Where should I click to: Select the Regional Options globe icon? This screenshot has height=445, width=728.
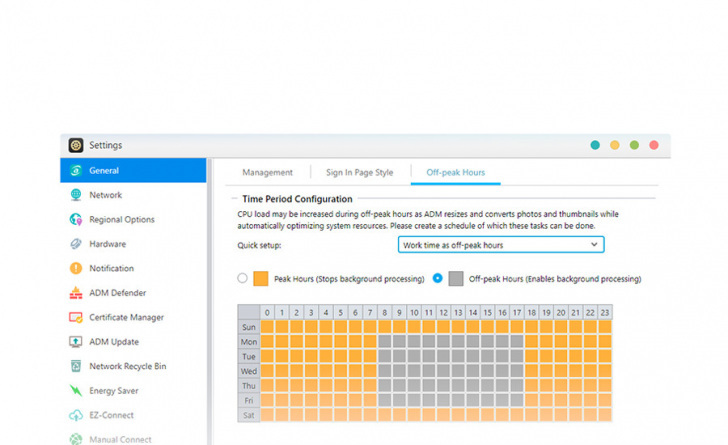76,219
